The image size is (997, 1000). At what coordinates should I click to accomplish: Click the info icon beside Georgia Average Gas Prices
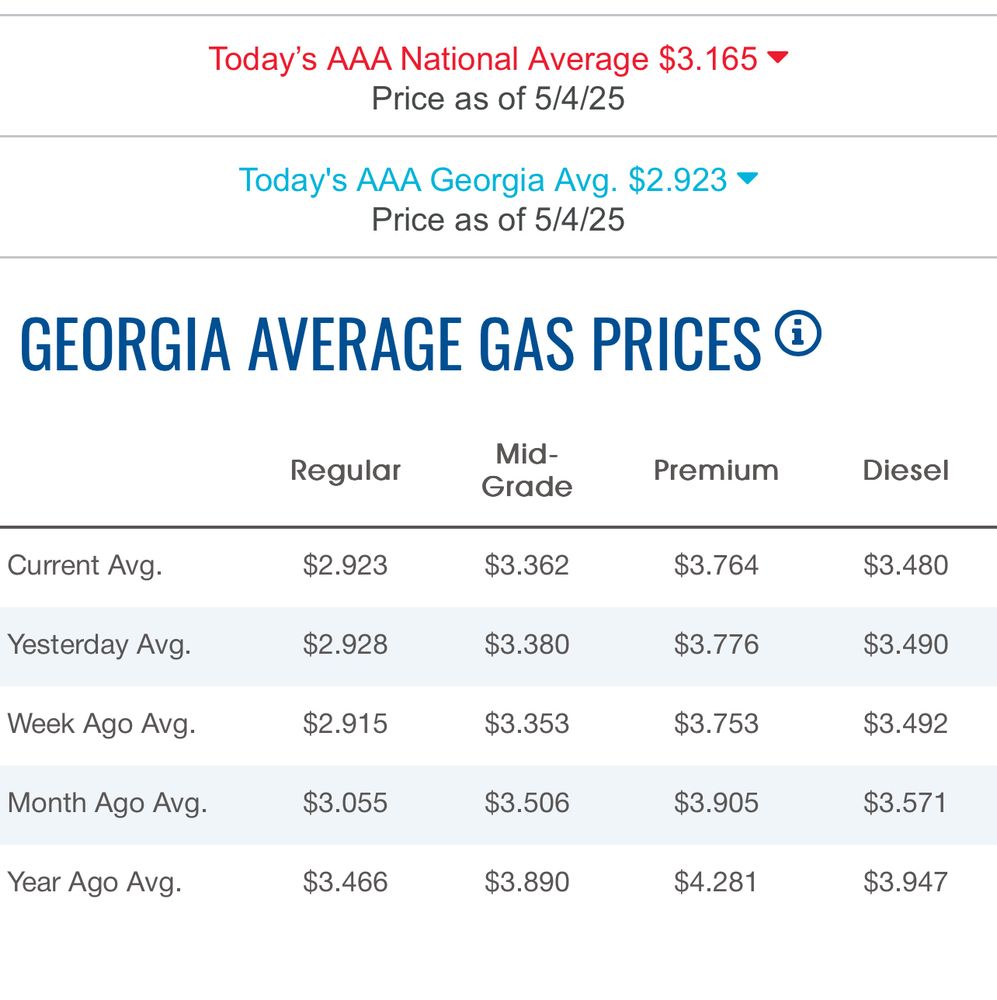click(x=797, y=335)
